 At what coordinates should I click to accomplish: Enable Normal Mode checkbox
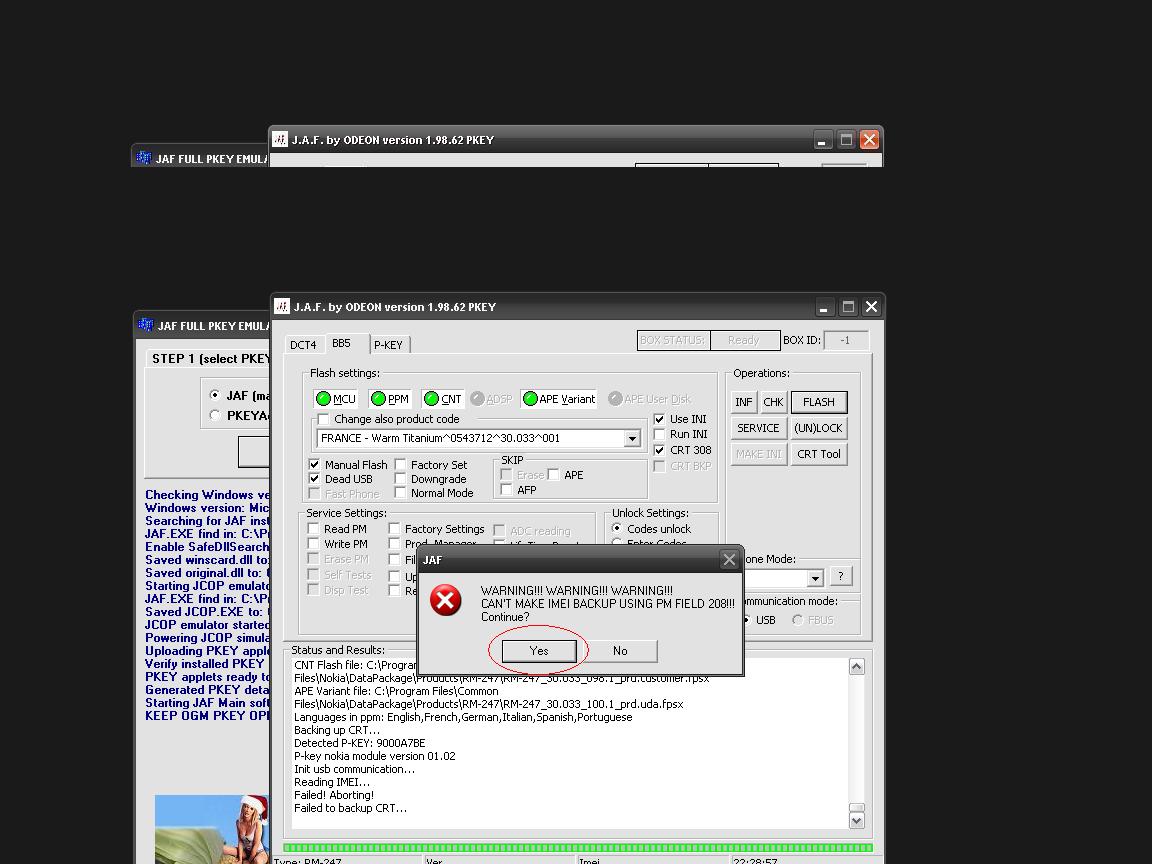click(400, 492)
